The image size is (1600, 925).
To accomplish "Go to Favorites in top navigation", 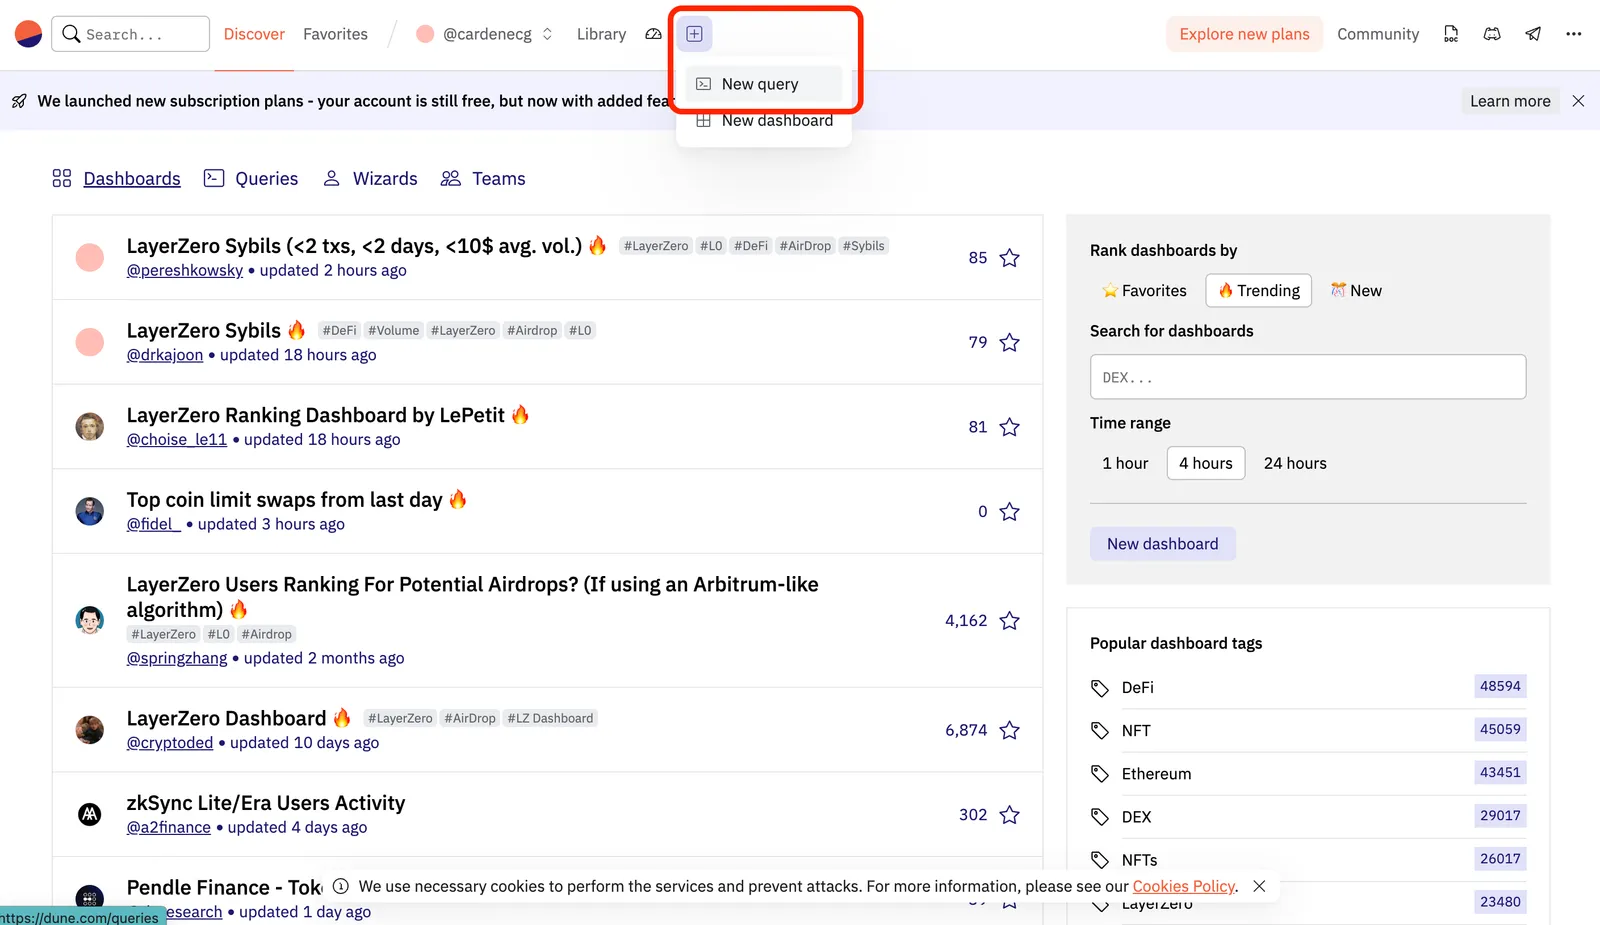I will point(335,34).
